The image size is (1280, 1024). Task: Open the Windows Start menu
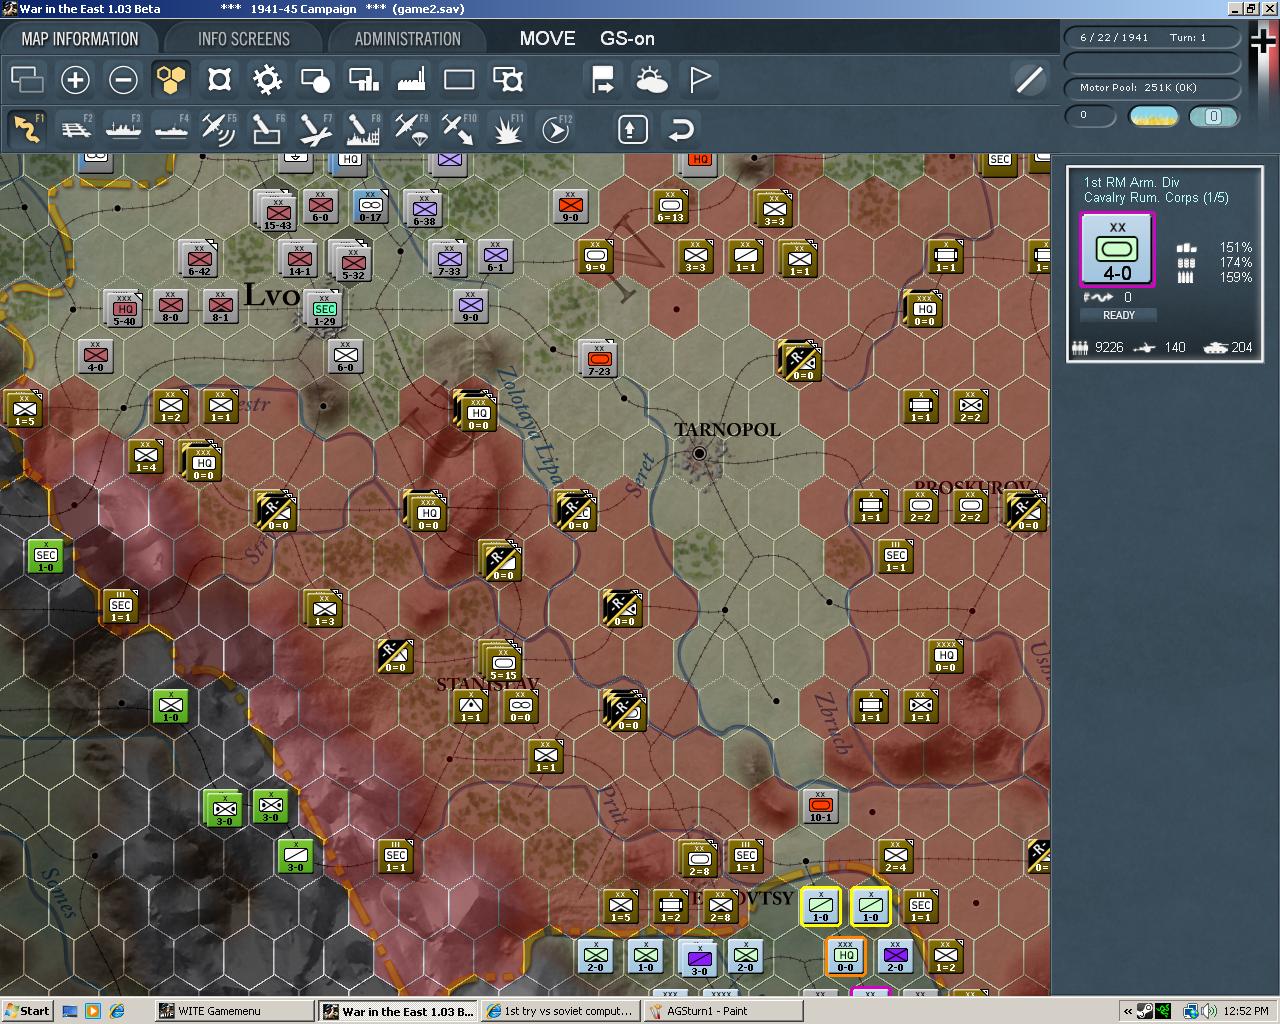[x=28, y=1011]
